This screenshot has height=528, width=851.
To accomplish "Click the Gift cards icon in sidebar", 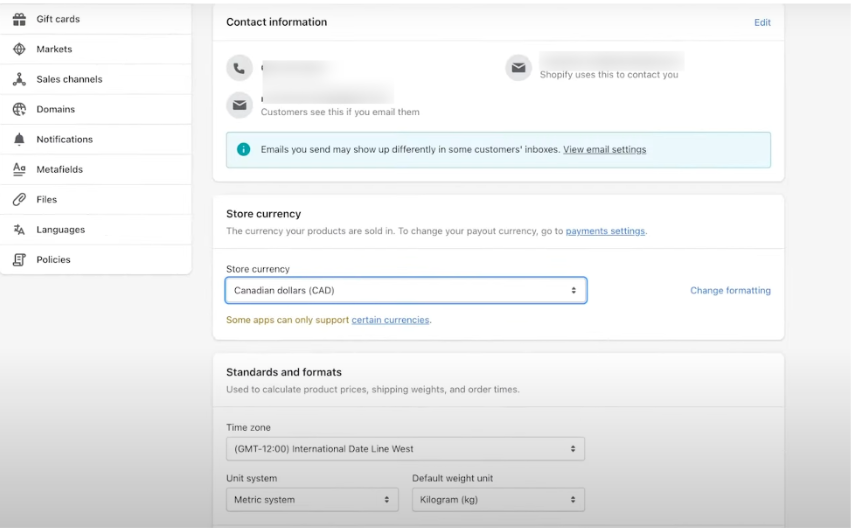I will 20,19.
